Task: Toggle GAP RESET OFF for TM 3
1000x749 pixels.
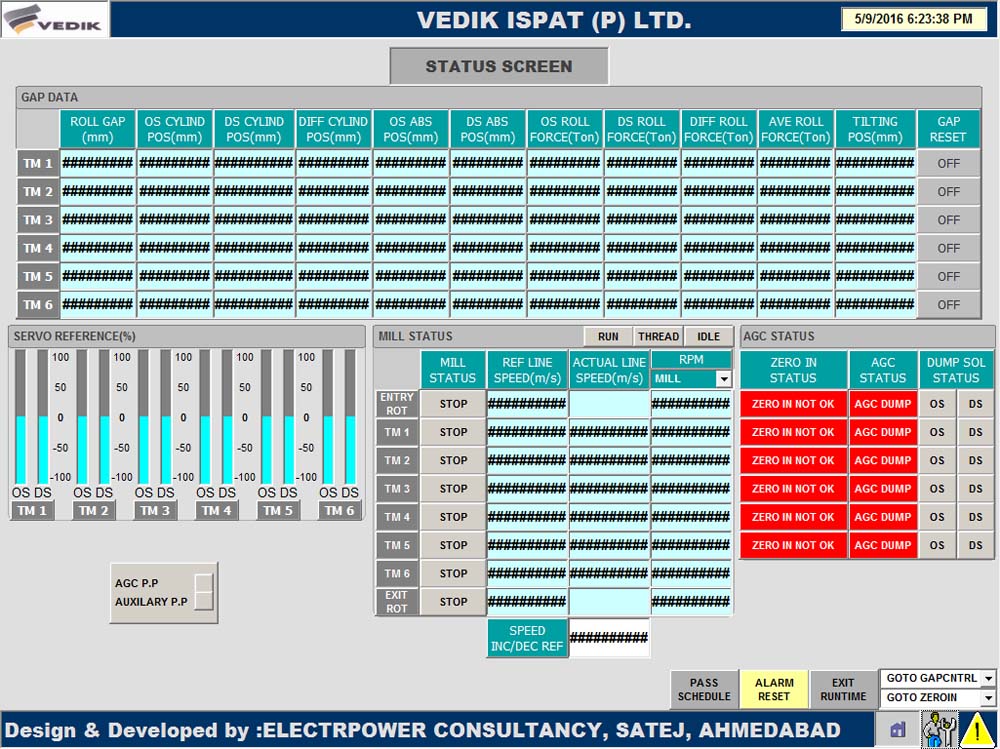Action: [948, 220]
